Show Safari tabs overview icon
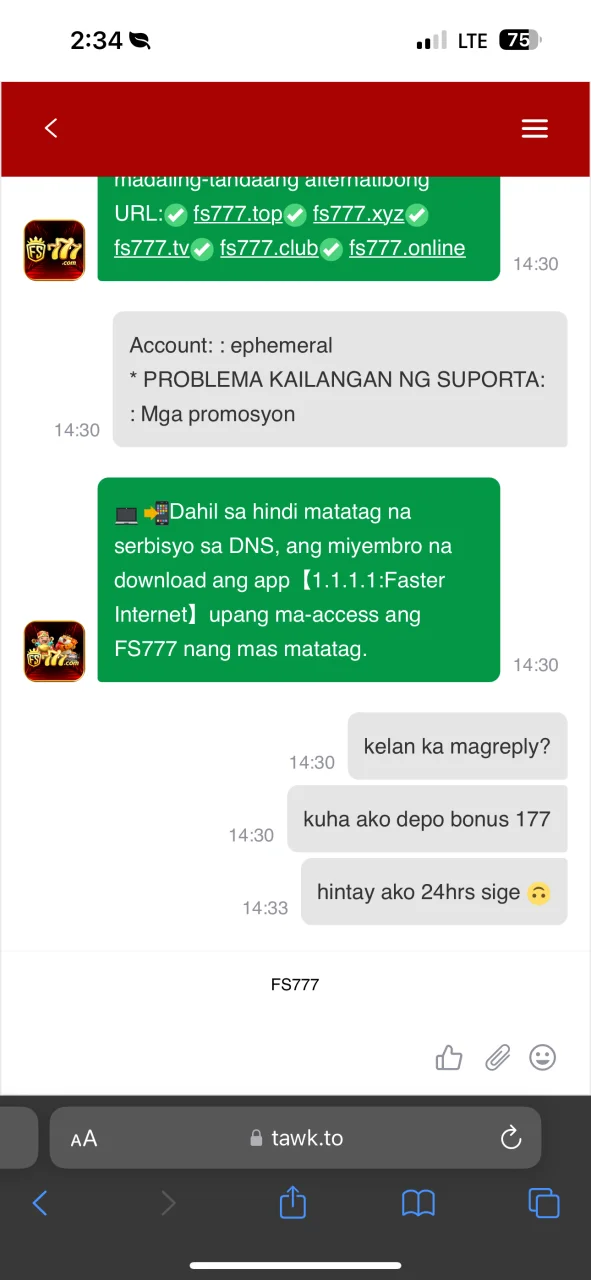Image resolution: width=591 pixels, height=1280 pixels. [543, 1202]
